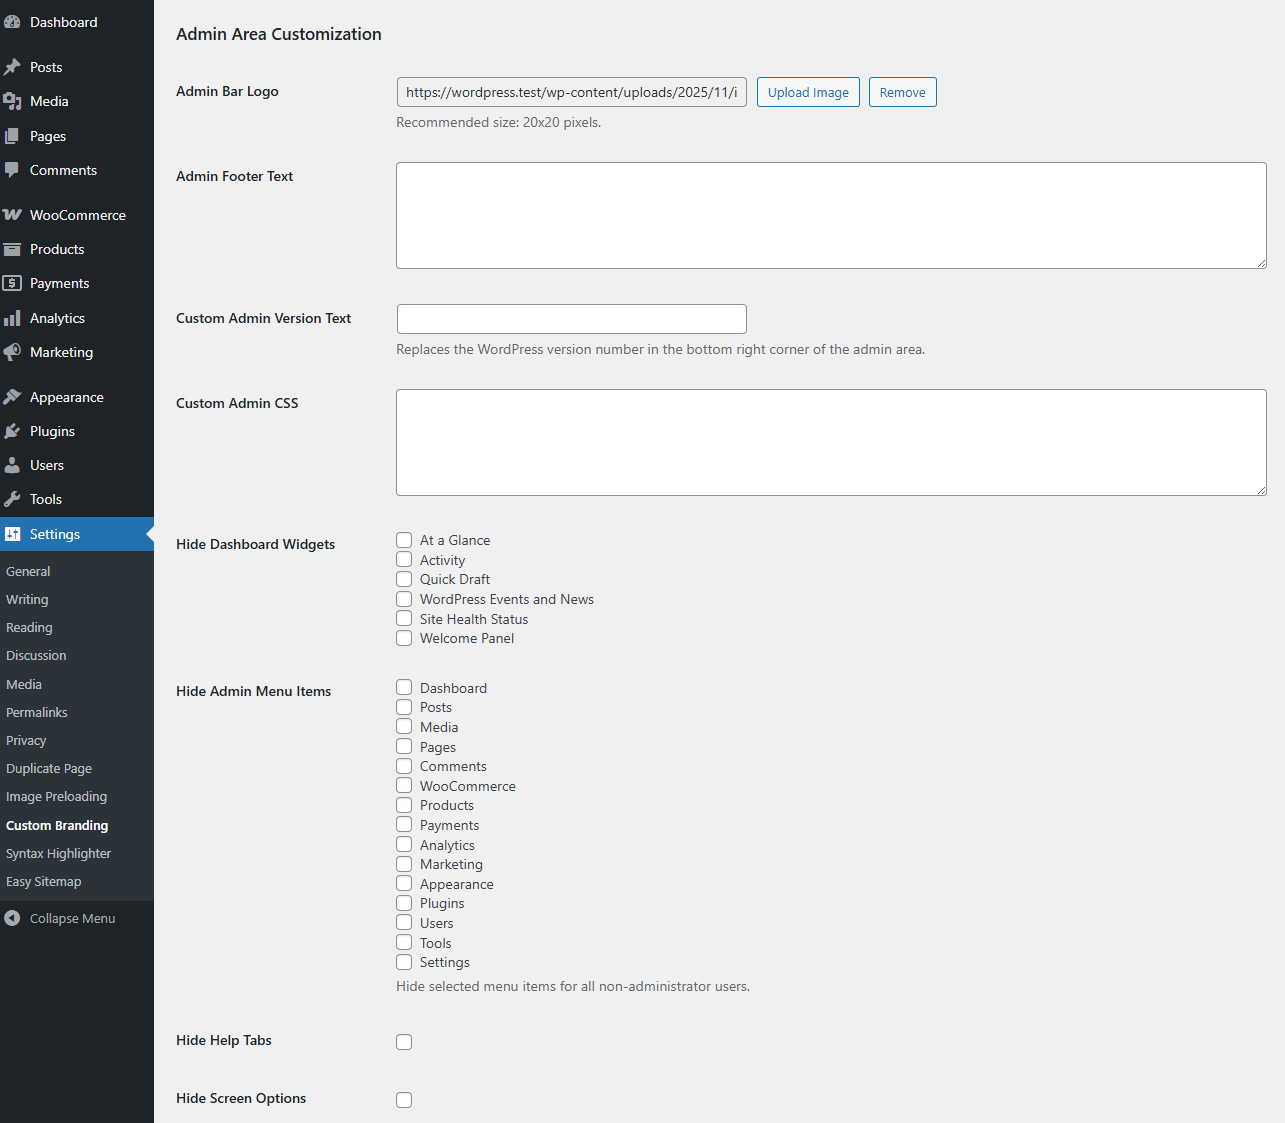
Task: Click the Tools wrench icon
Action: click(x=12, y=499)
